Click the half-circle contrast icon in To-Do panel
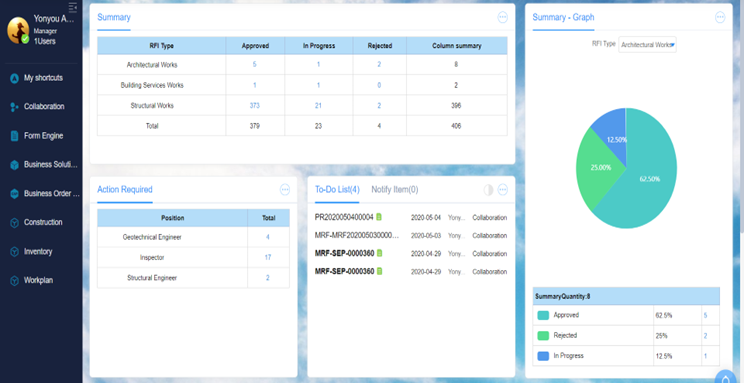Screen dimensions: 744x383 pos(488,190)
